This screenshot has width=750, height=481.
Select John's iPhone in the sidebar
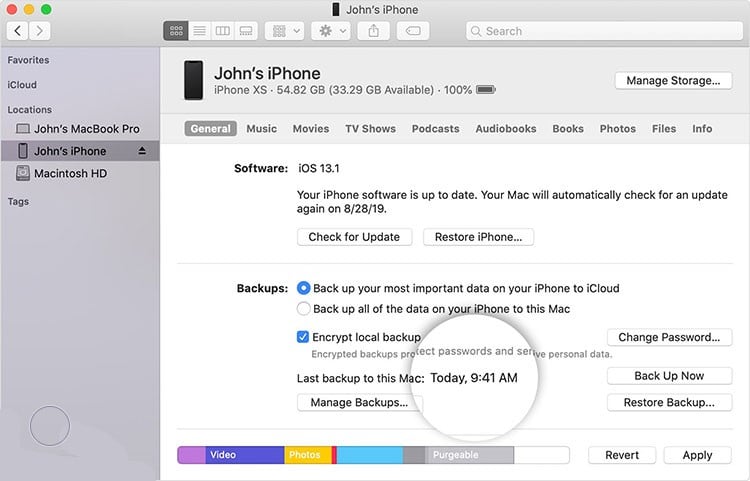click(x=80, y=151)
